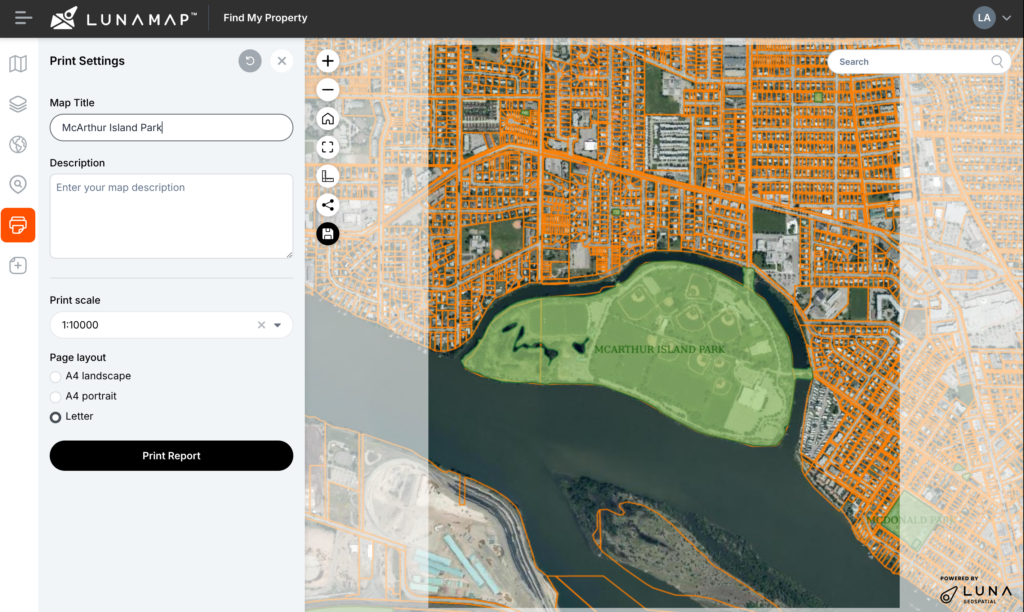Clear the print scale value
This screenshot has width=1024, height=612.
point(261,325)
